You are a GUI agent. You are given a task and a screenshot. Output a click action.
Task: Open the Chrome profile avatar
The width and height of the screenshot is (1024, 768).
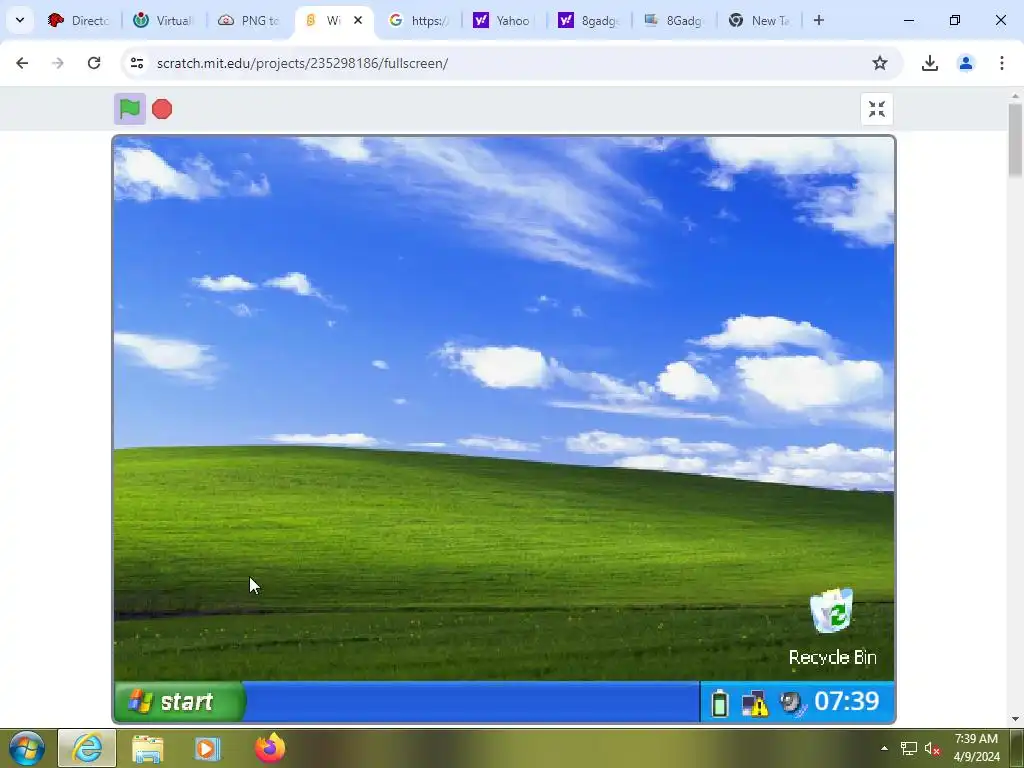click(965, 63)
